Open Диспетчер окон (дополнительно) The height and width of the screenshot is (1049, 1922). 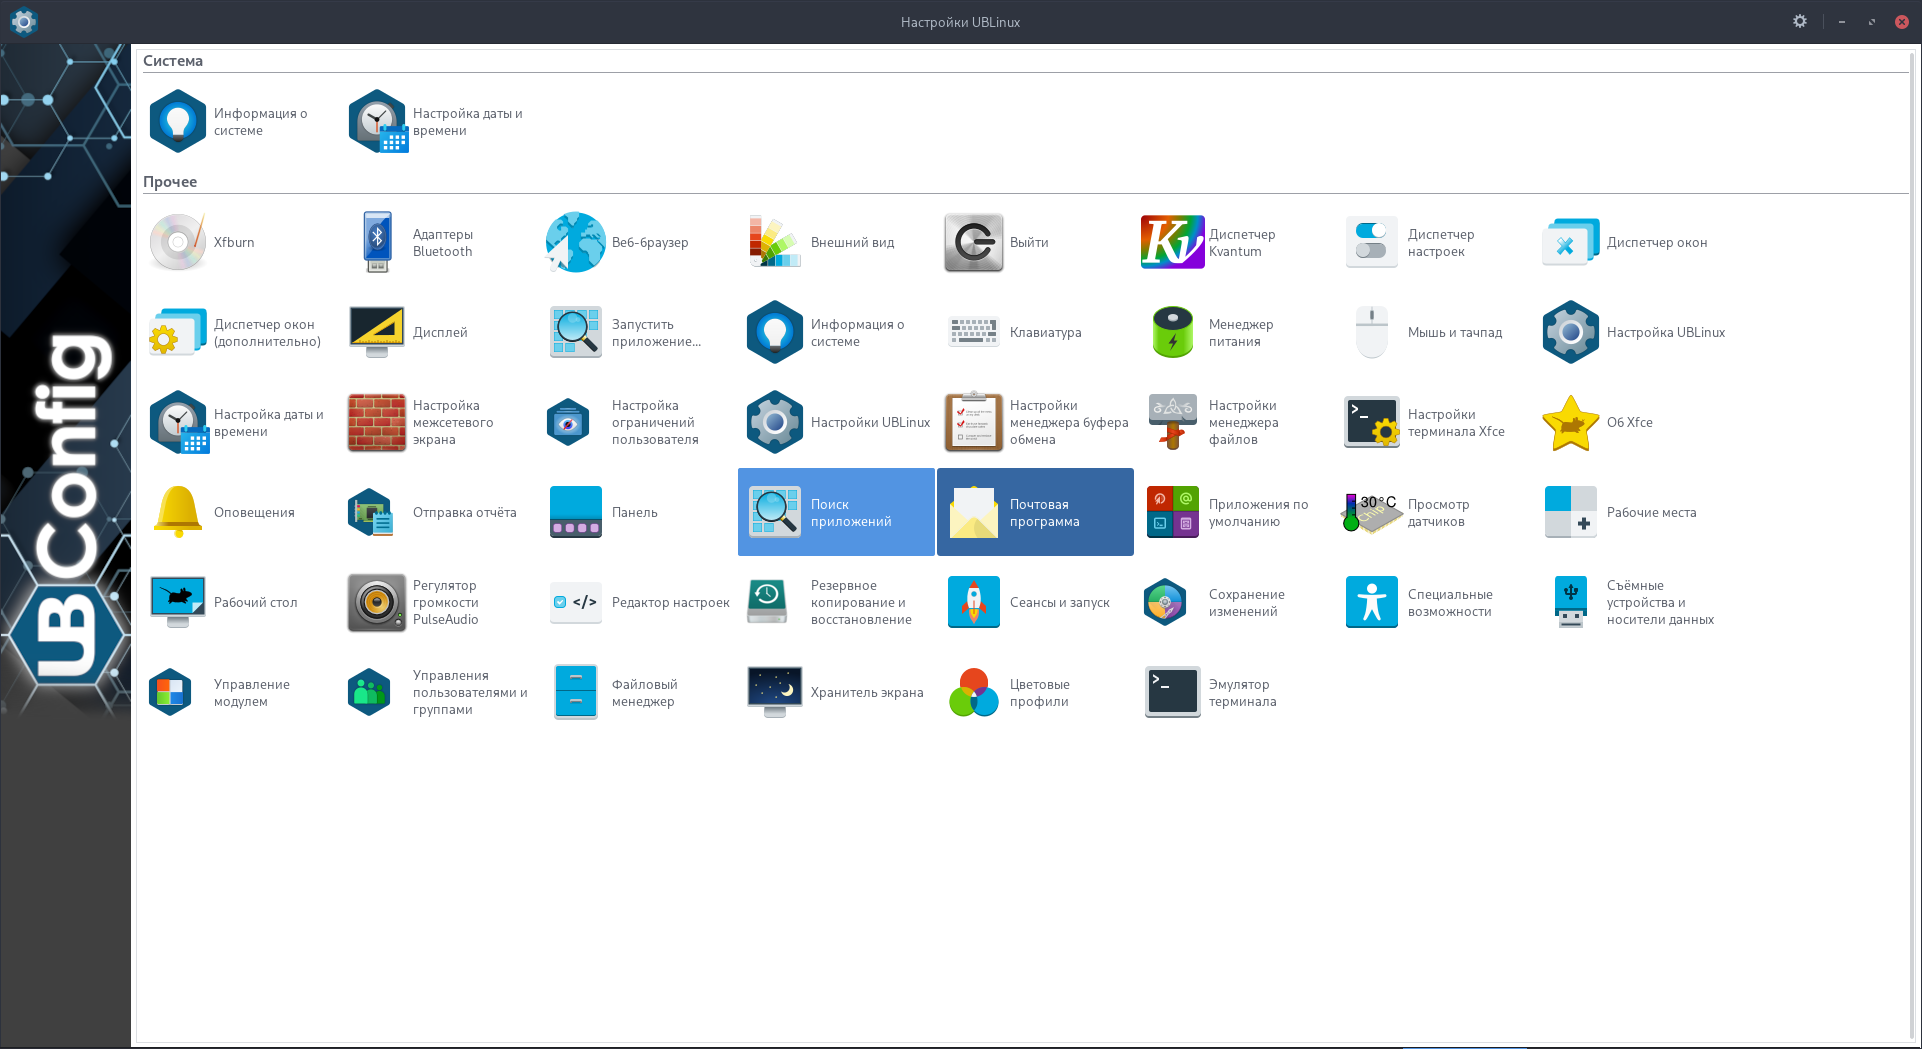tap(237, 332)
